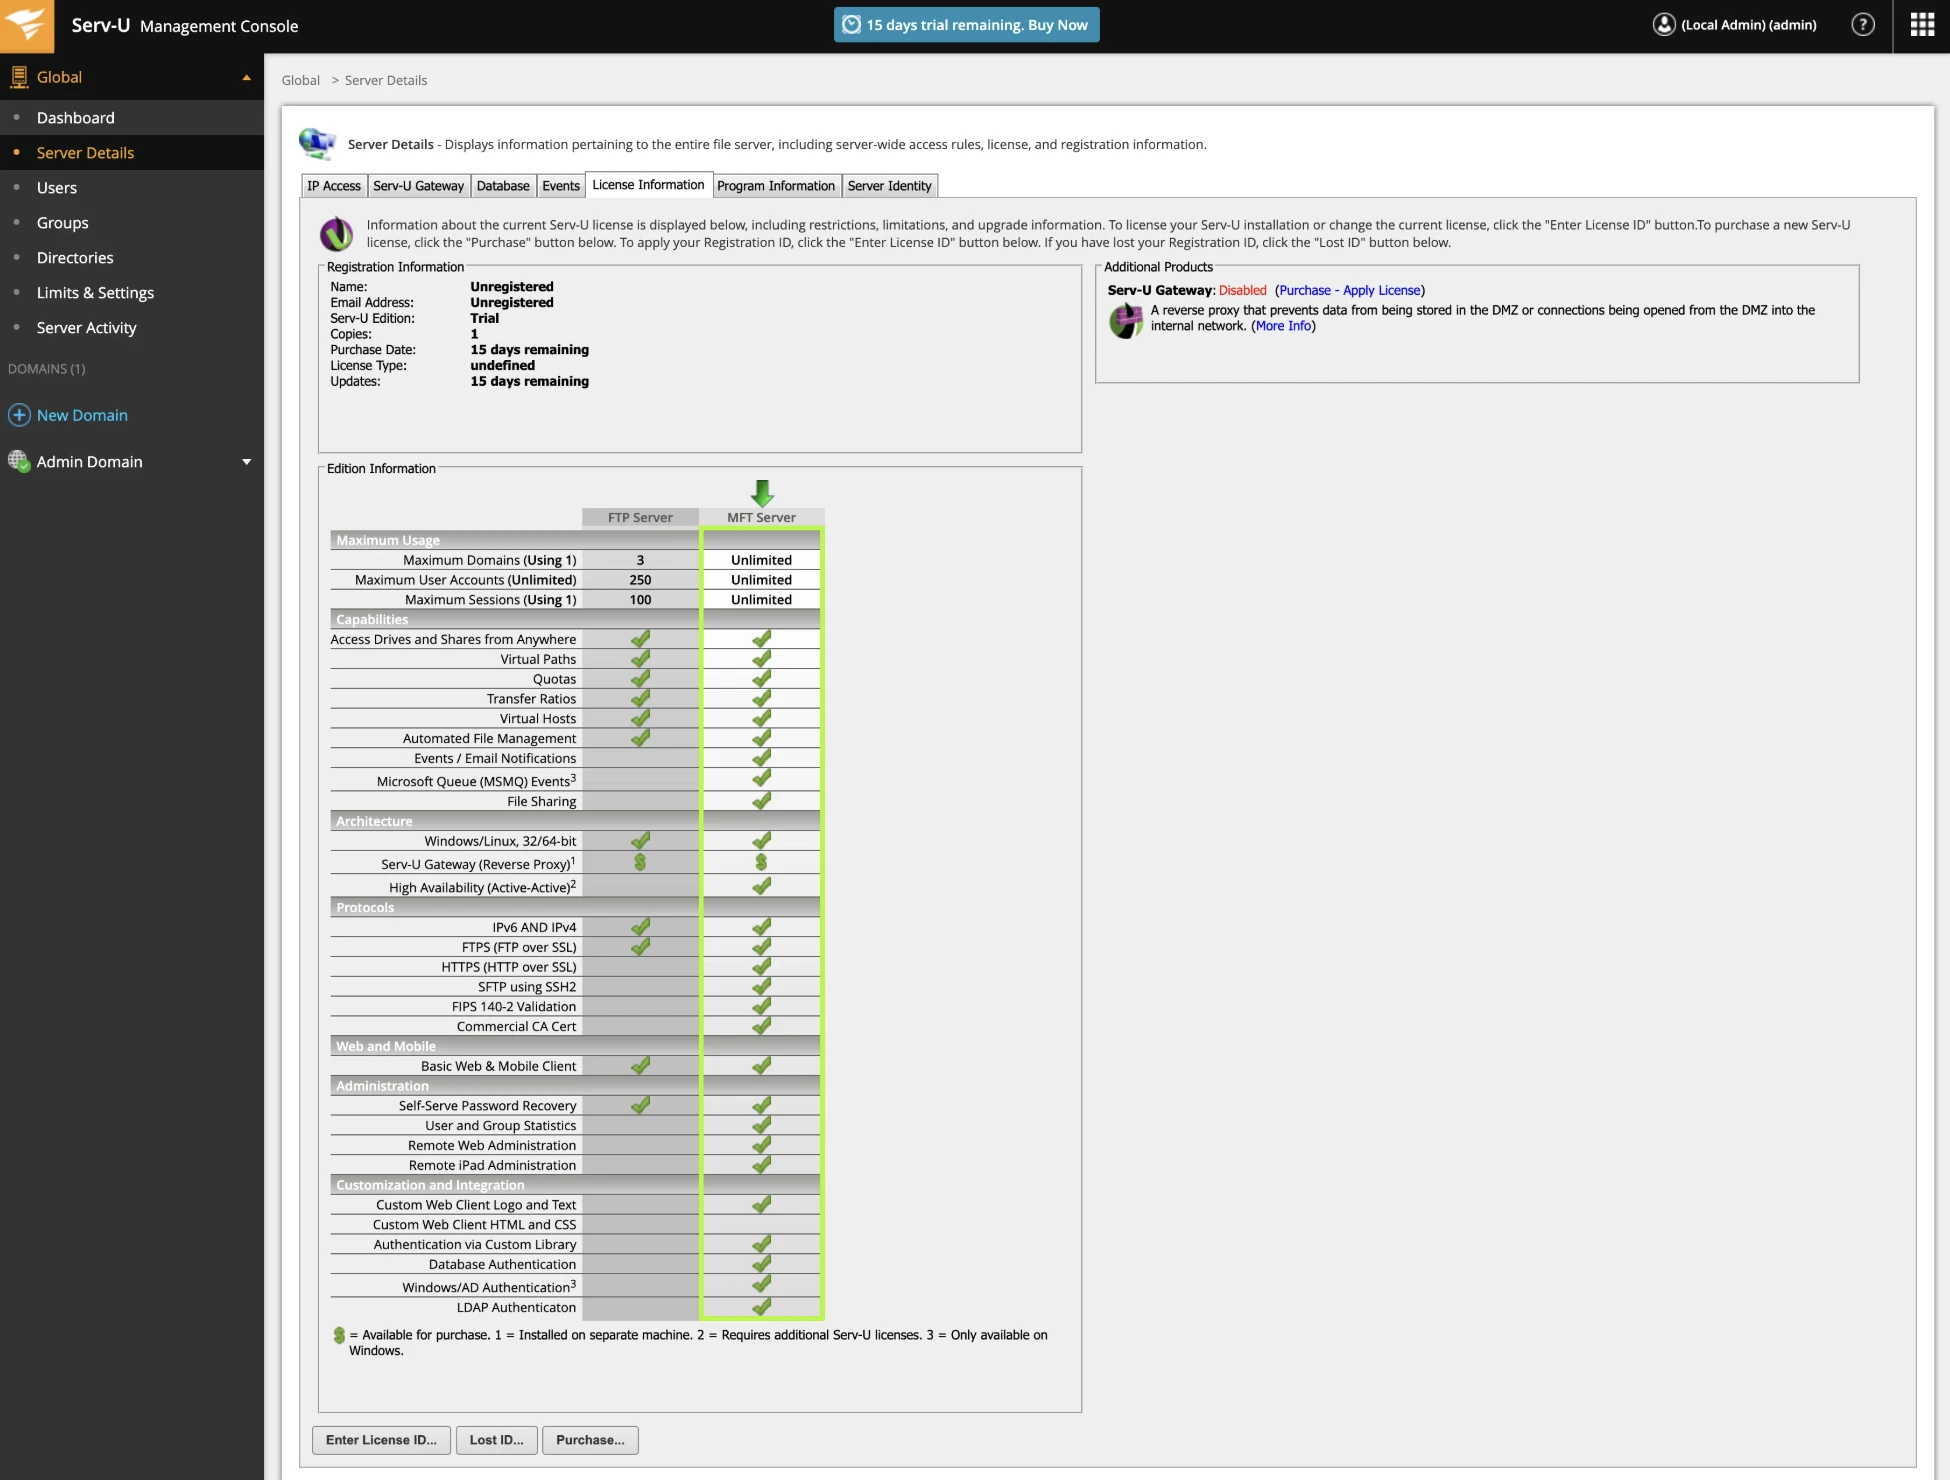This screenshot has width=1950, height=1480.
Task: Open Server Activity in the sidebar
Action: tap(132, 327)
